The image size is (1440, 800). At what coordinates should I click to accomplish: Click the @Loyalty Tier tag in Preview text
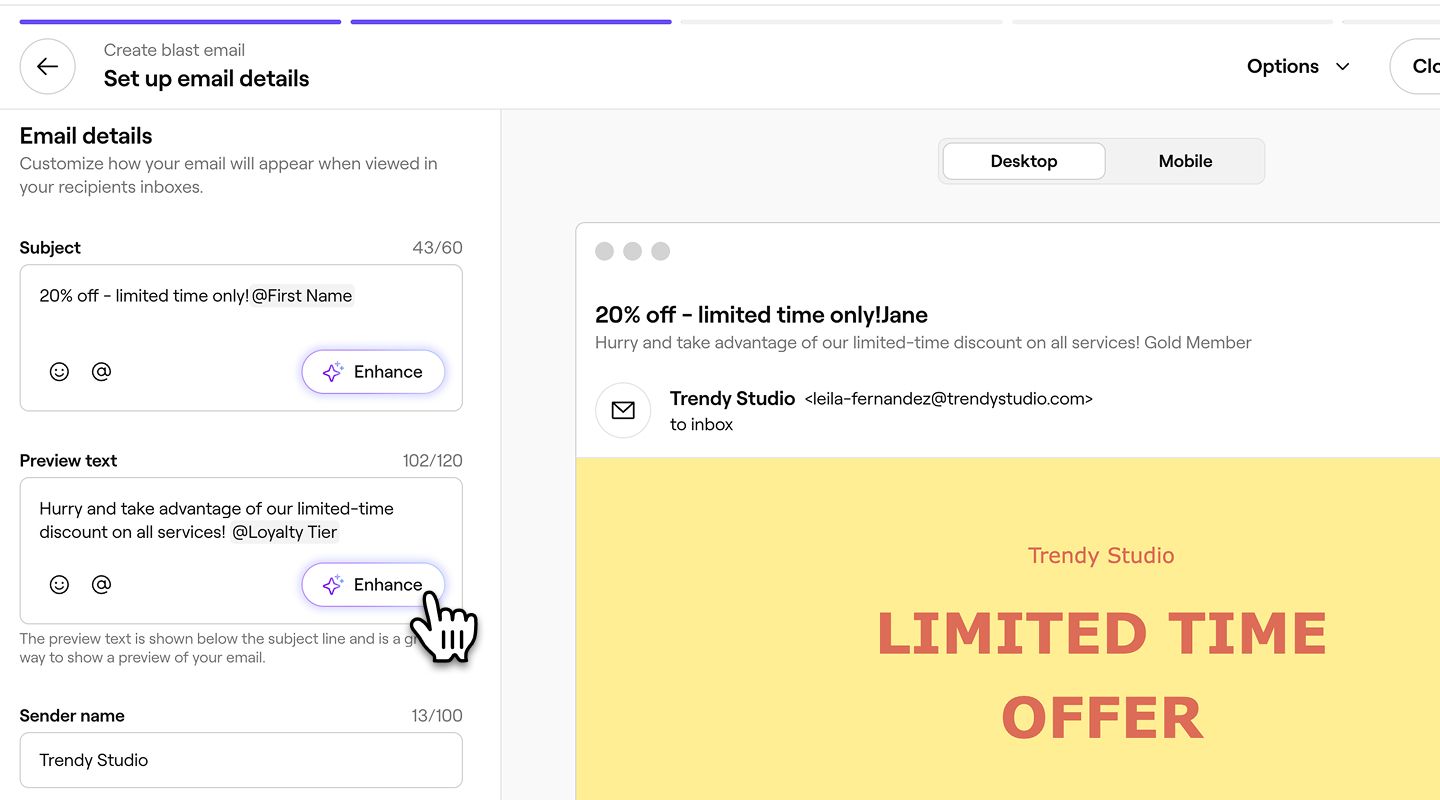[285, 532]
